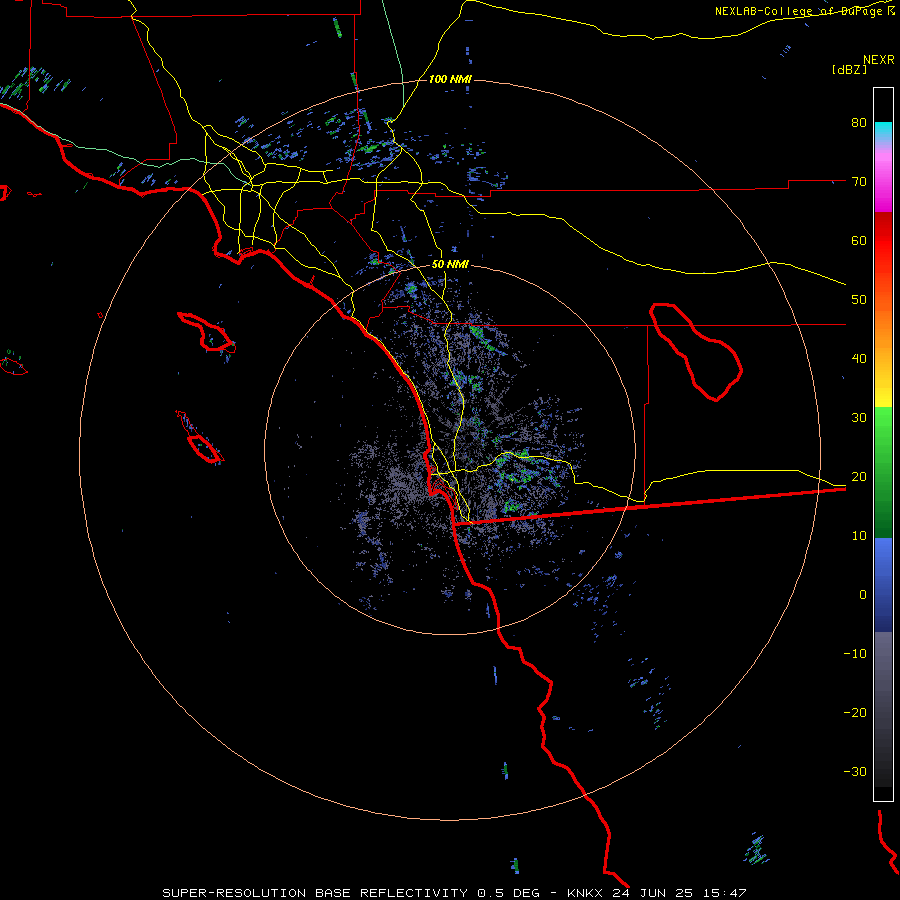Screen dimensions: 900x900
Task: Select the 60 value on the dBZ scale
Action: click(x=859, y=240)
